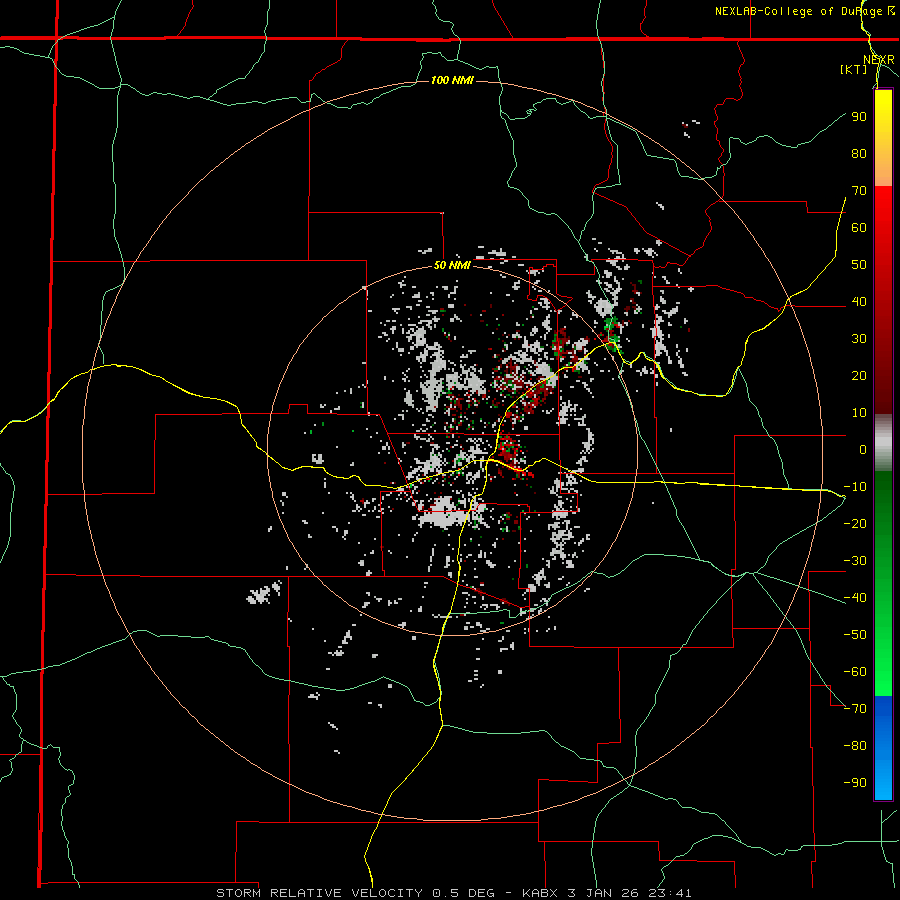900x900 pixels.
Task: Select the -90 value on the velocity scale
Action: [855, 782]
